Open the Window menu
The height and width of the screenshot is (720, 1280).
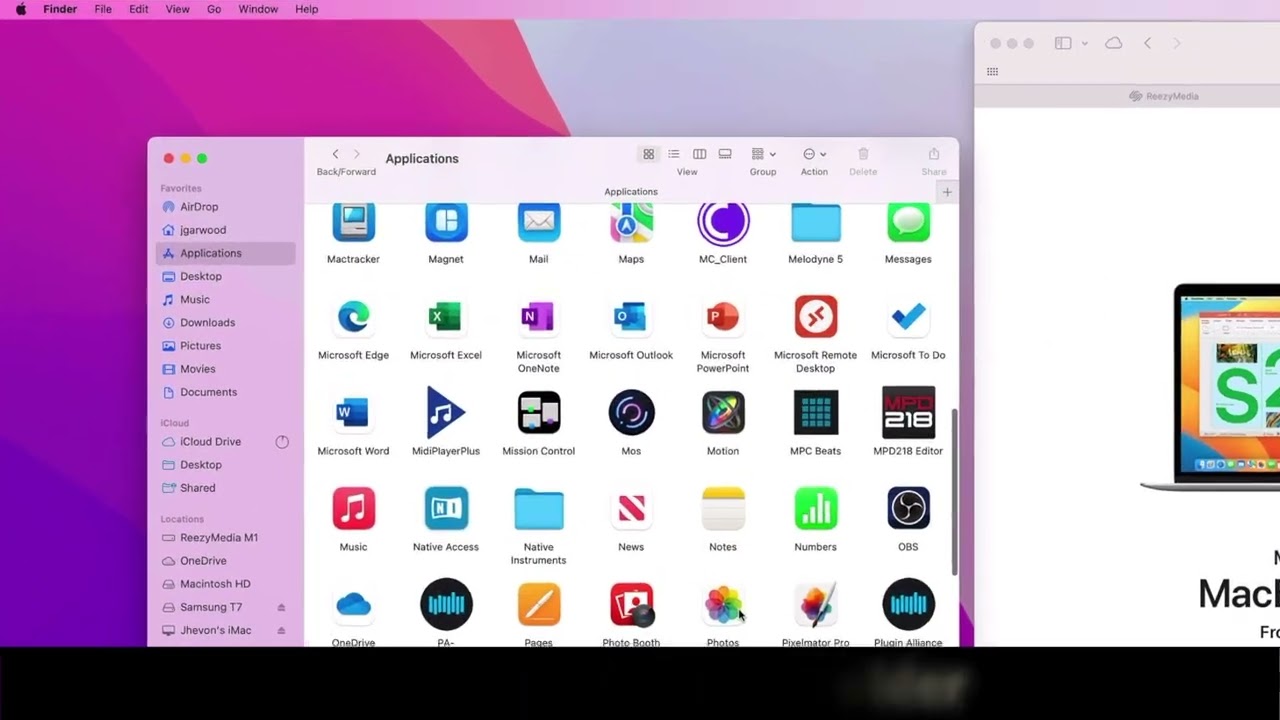(258, 9)
